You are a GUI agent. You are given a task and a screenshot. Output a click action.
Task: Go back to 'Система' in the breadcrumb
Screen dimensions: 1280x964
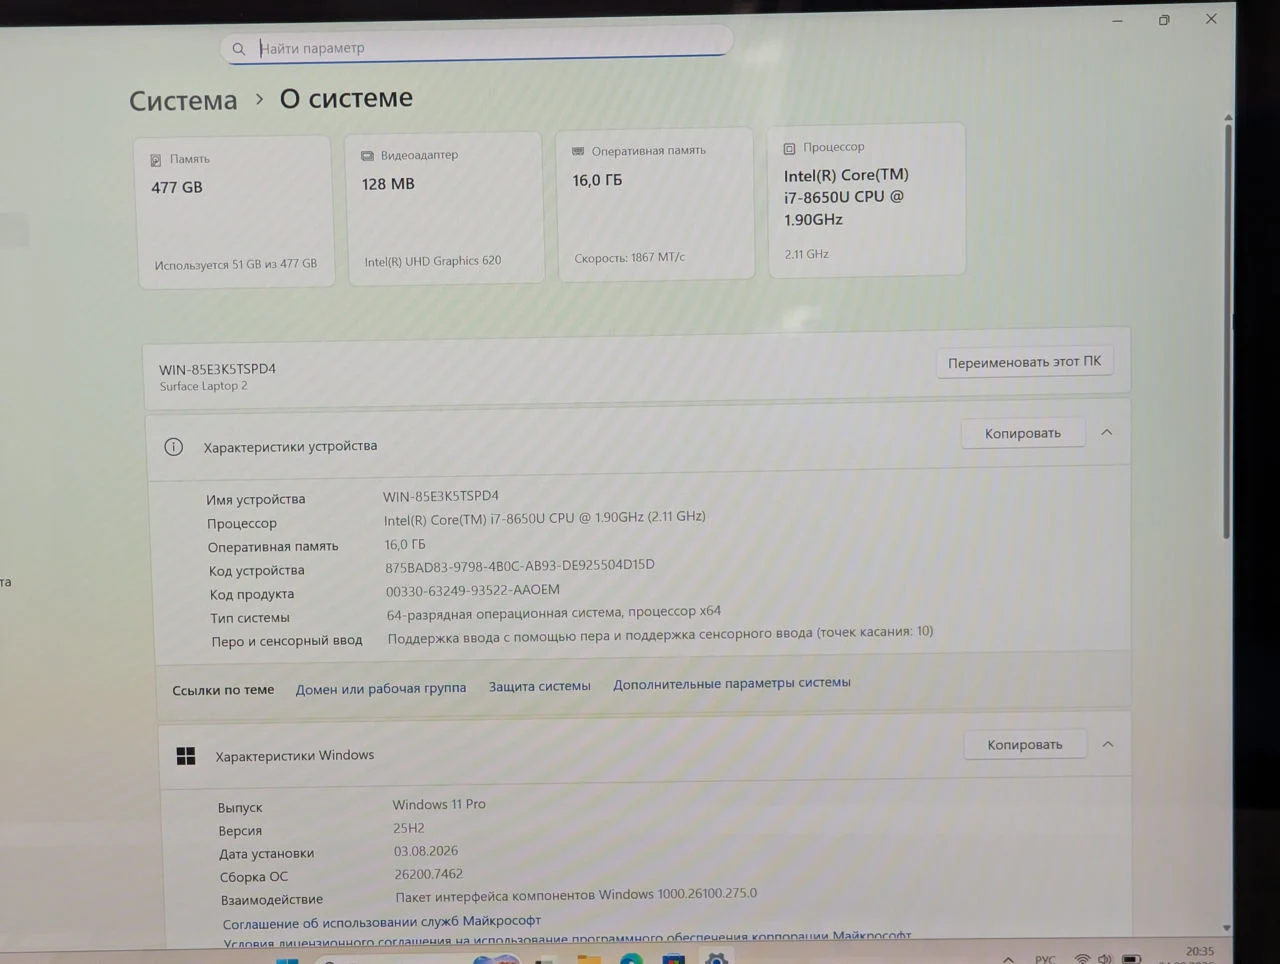pos(183,101)
